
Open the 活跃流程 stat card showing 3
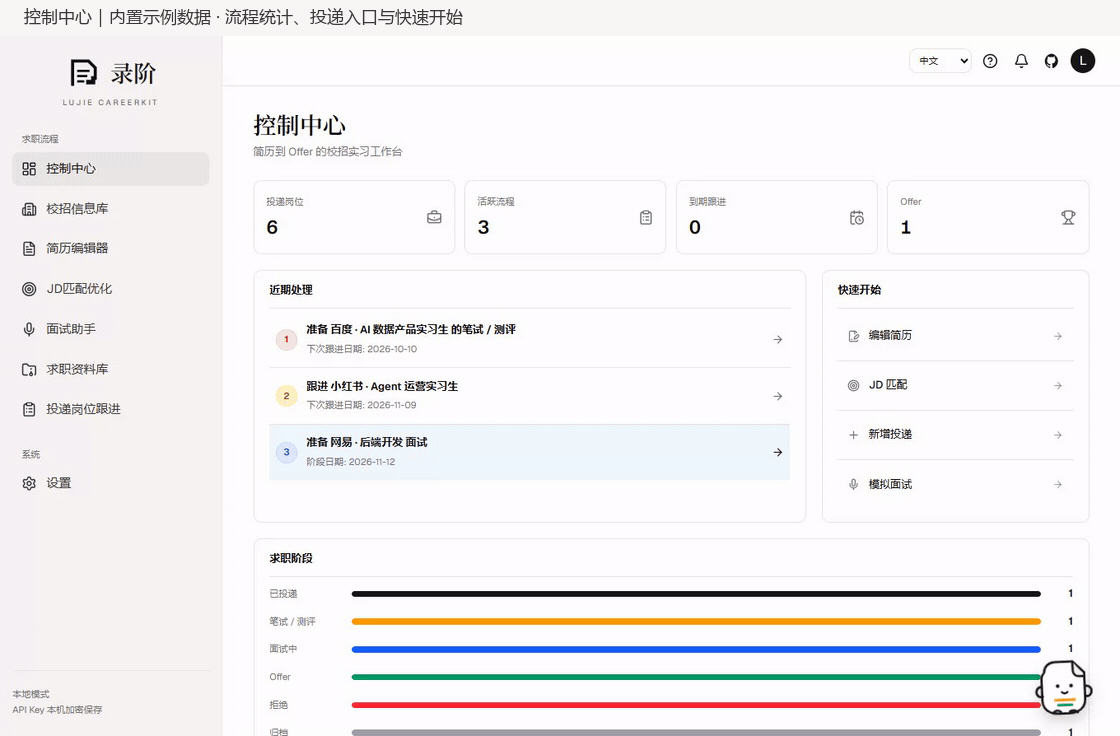pyautogui.click(x=565, y=217)
